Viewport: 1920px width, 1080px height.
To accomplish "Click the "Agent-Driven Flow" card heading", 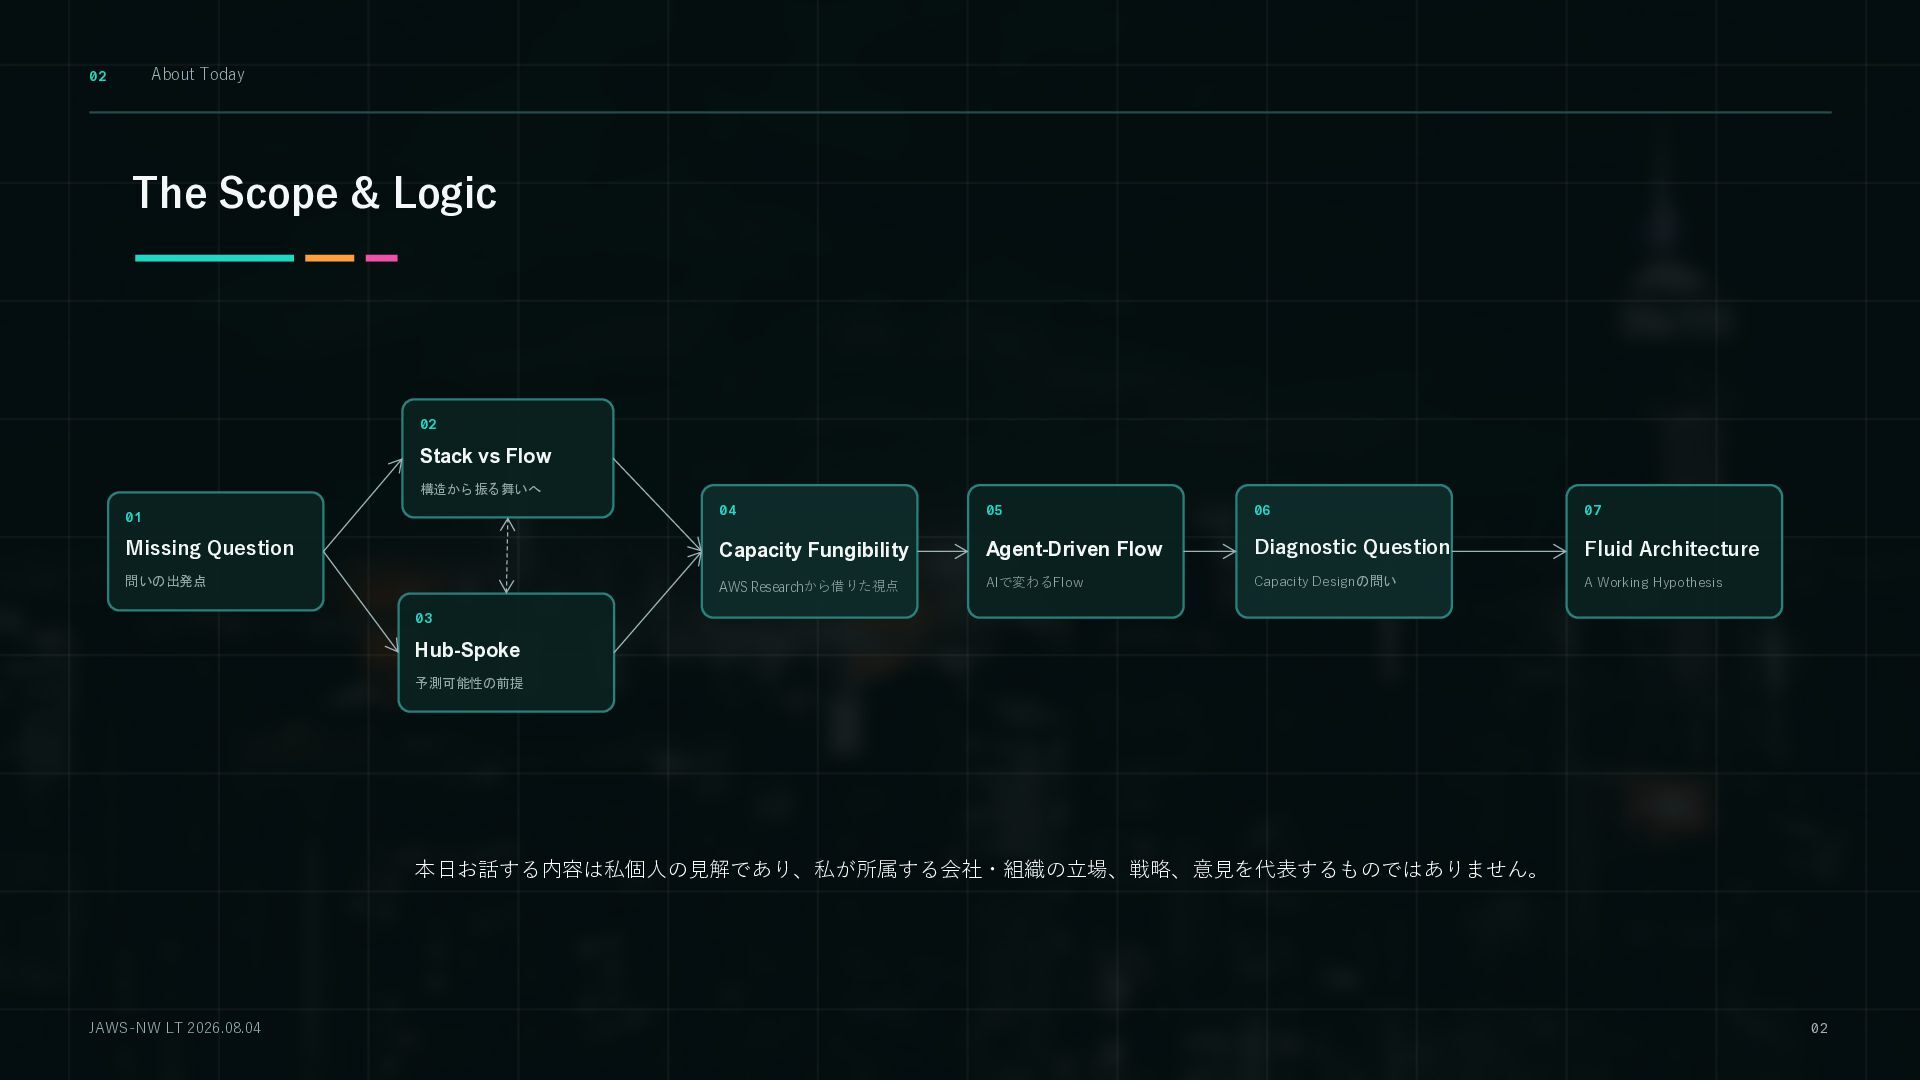I will click(x=1074, y=549).
